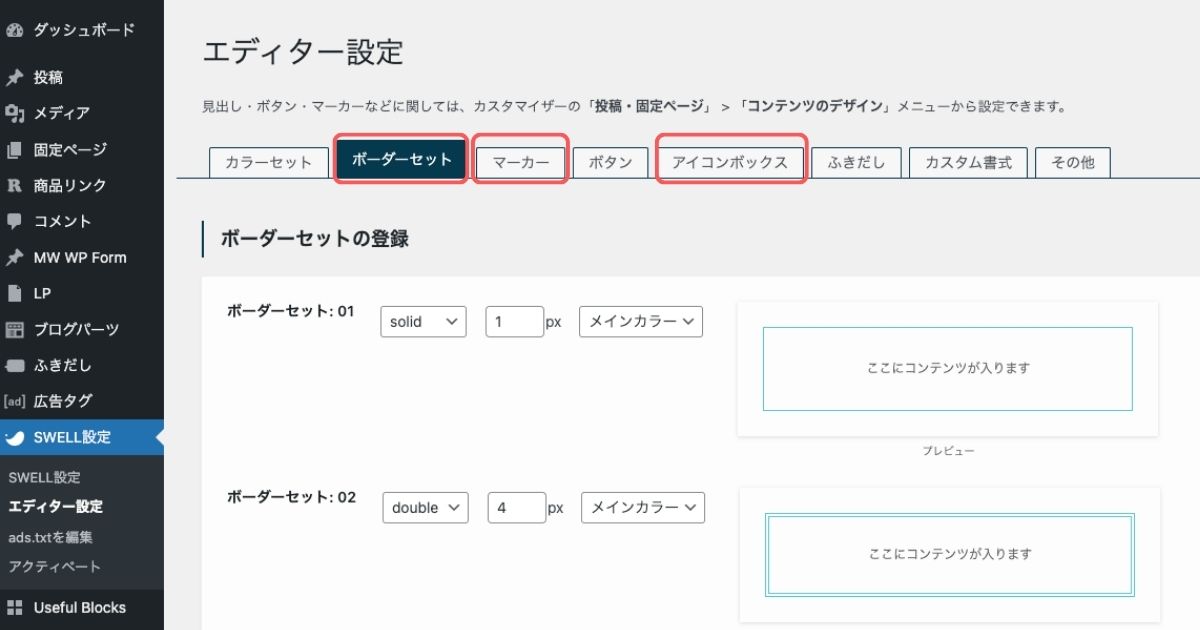Switch to the マーカー tab
The image size is (1200, 630).
tap(520, 161)
